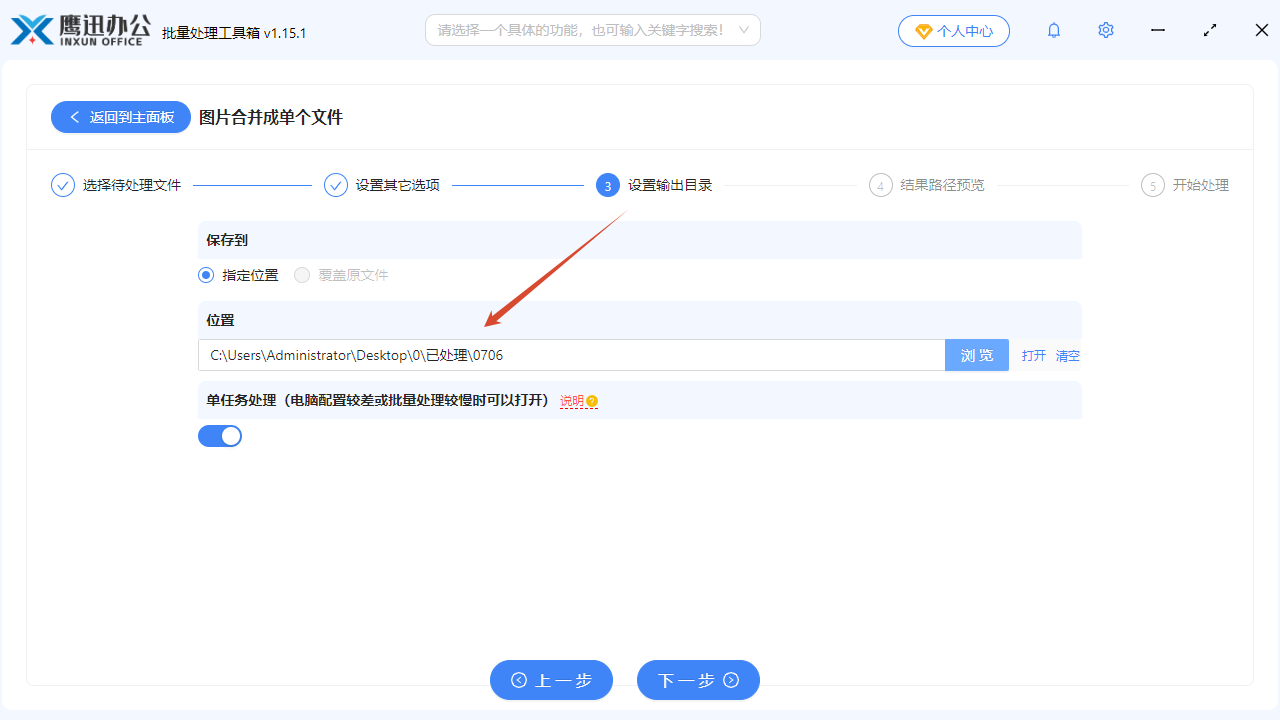Click 批量处理工具箱 v1.15.1 title text
The image size is (1280, 720).
[x=234, y=33]
